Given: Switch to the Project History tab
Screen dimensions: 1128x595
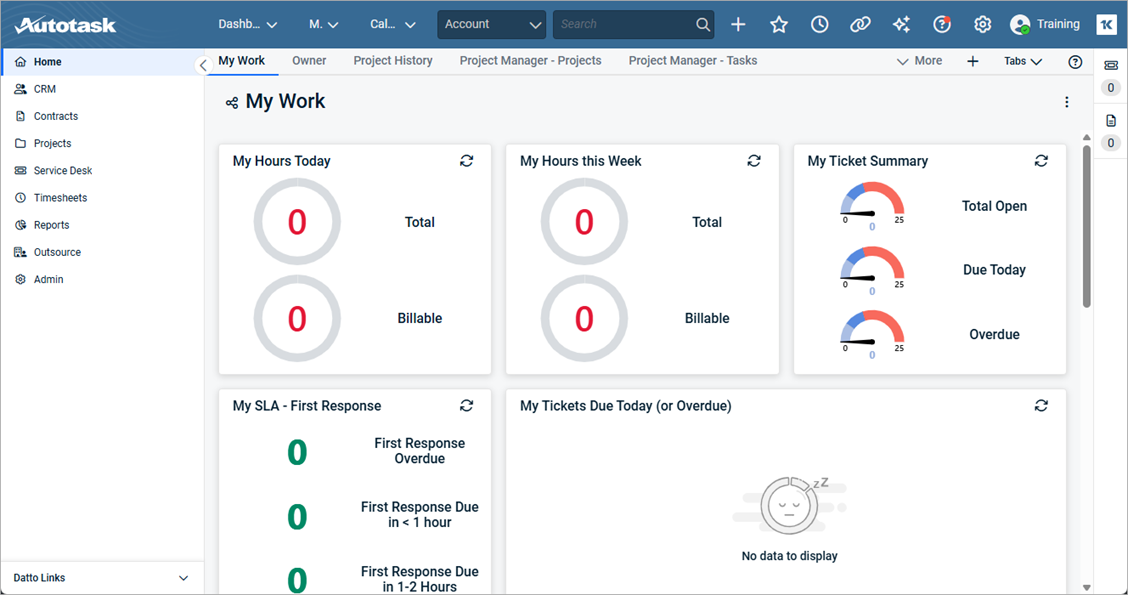Looking at the screenshot, I should (392, 60).
